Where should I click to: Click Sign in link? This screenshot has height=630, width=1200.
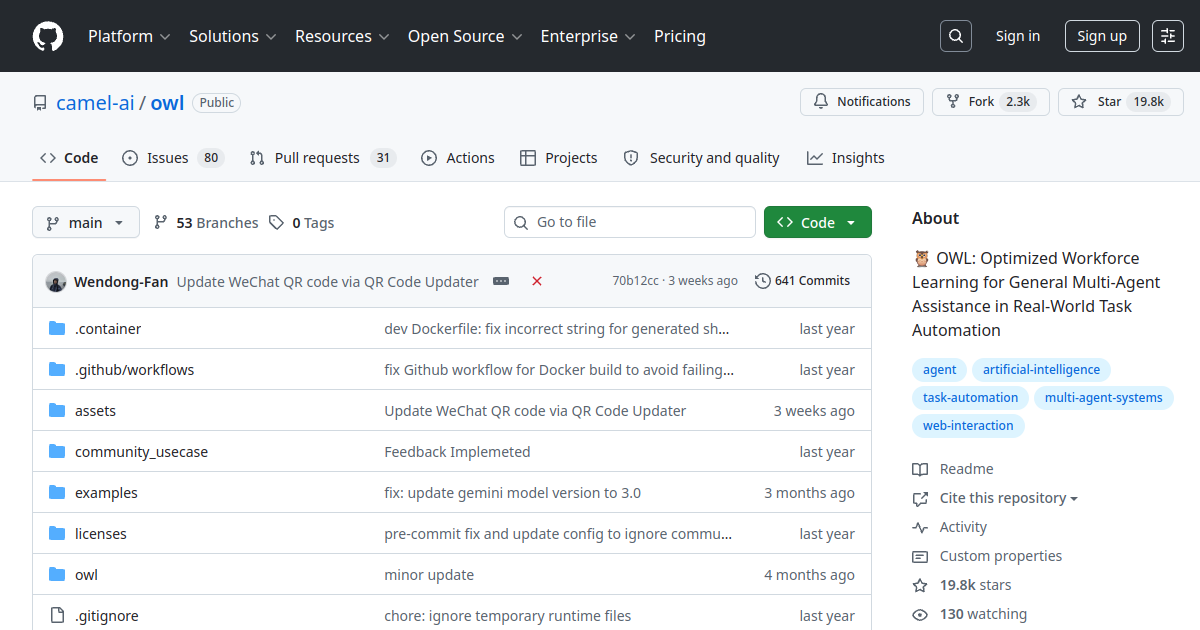click(1018, 36)
